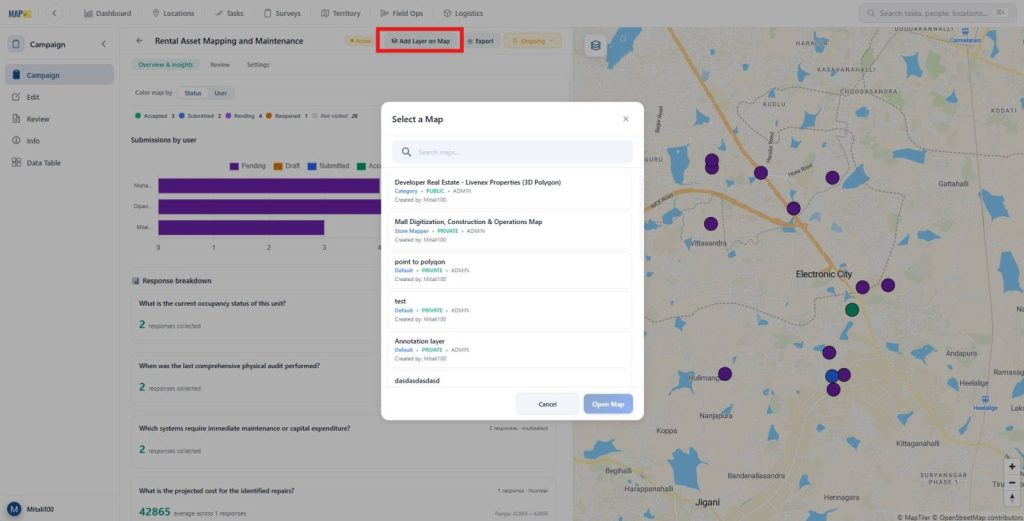Click the Response breakdown heading icon
The width and height of the screenshot is (1024, 521).
pos(135,281)
